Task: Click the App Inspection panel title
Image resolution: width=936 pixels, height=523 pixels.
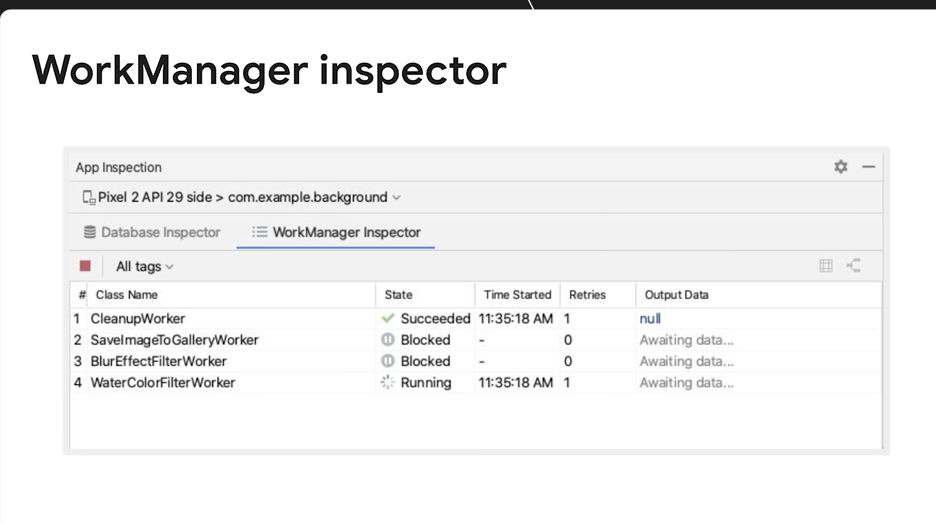Action: pyautogui.click(x=118, y=167)
